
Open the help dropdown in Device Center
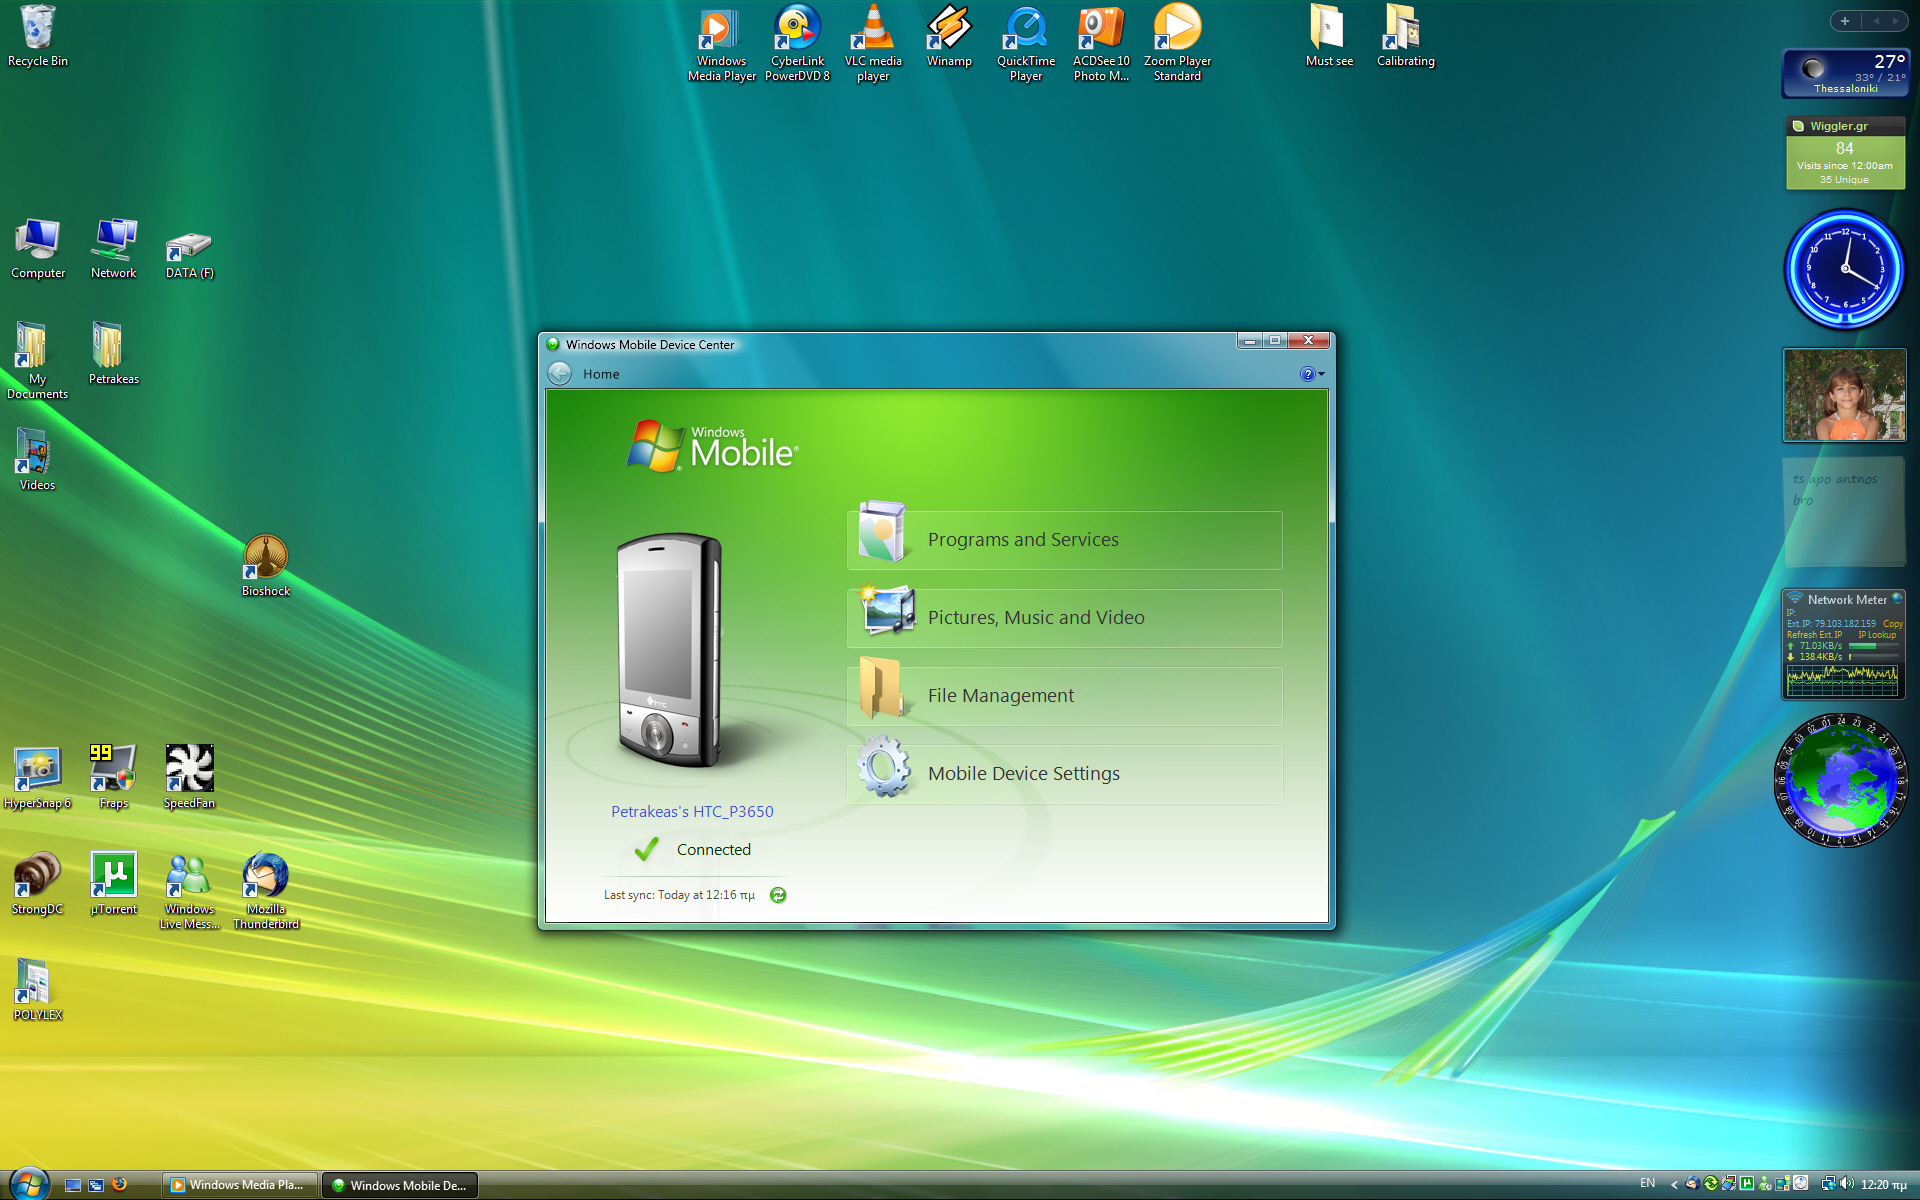[x=1312, y=374]
